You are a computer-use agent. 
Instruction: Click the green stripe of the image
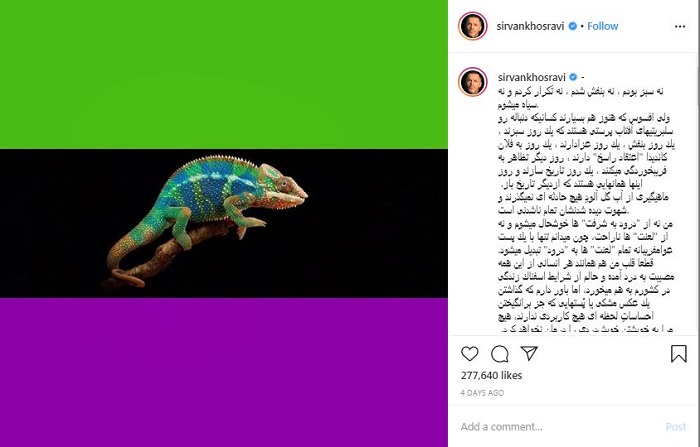click(x=224, y=74)
